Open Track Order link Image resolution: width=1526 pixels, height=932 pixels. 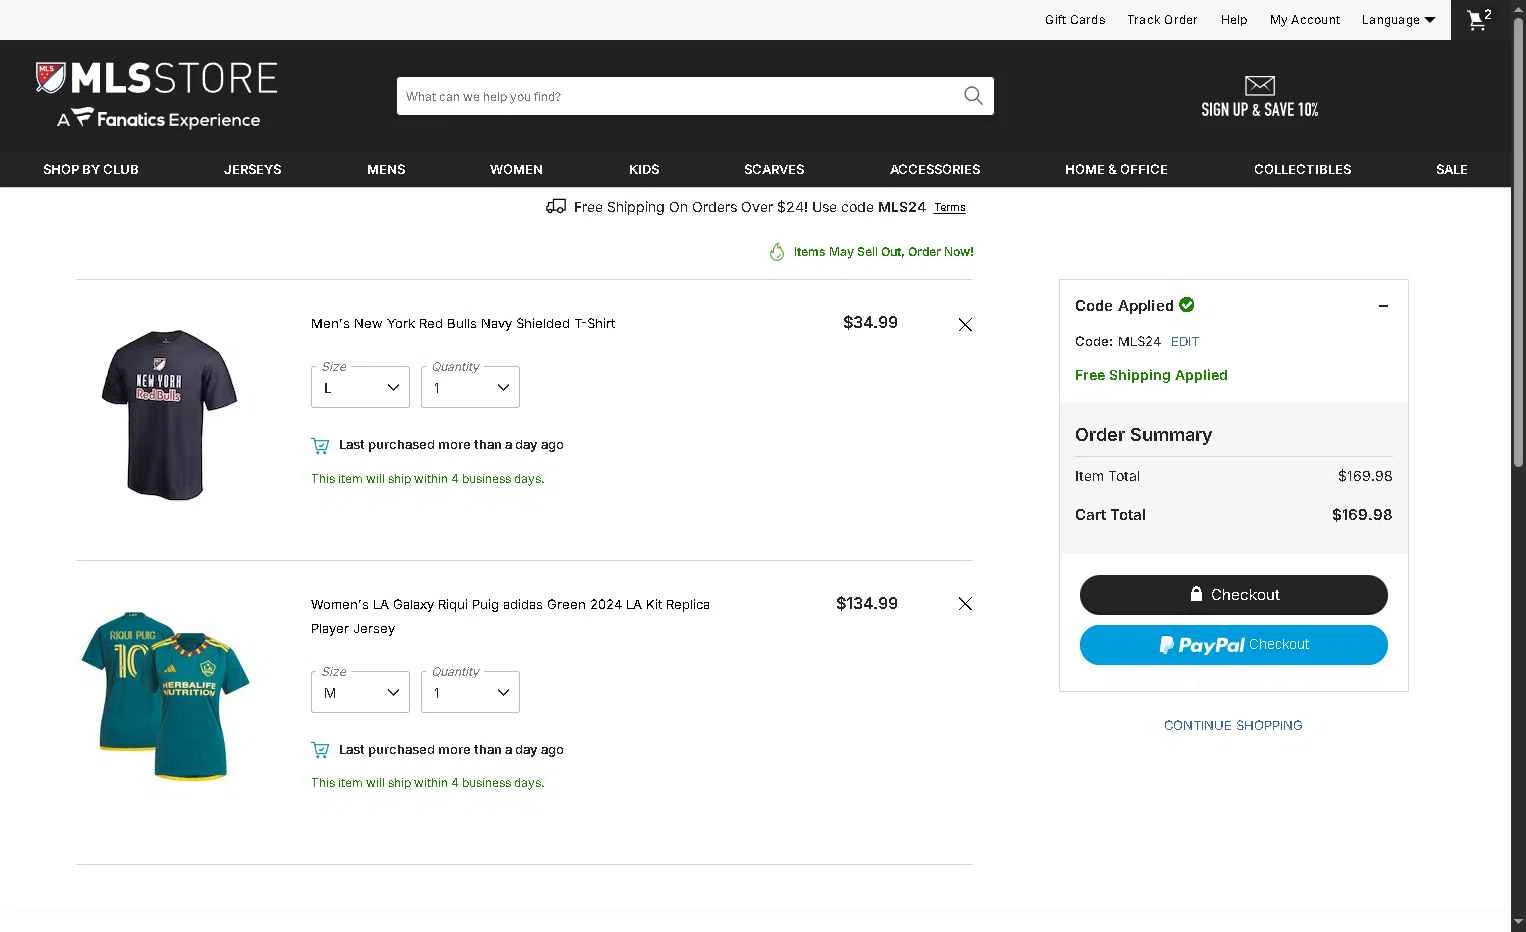(1162, 20)
